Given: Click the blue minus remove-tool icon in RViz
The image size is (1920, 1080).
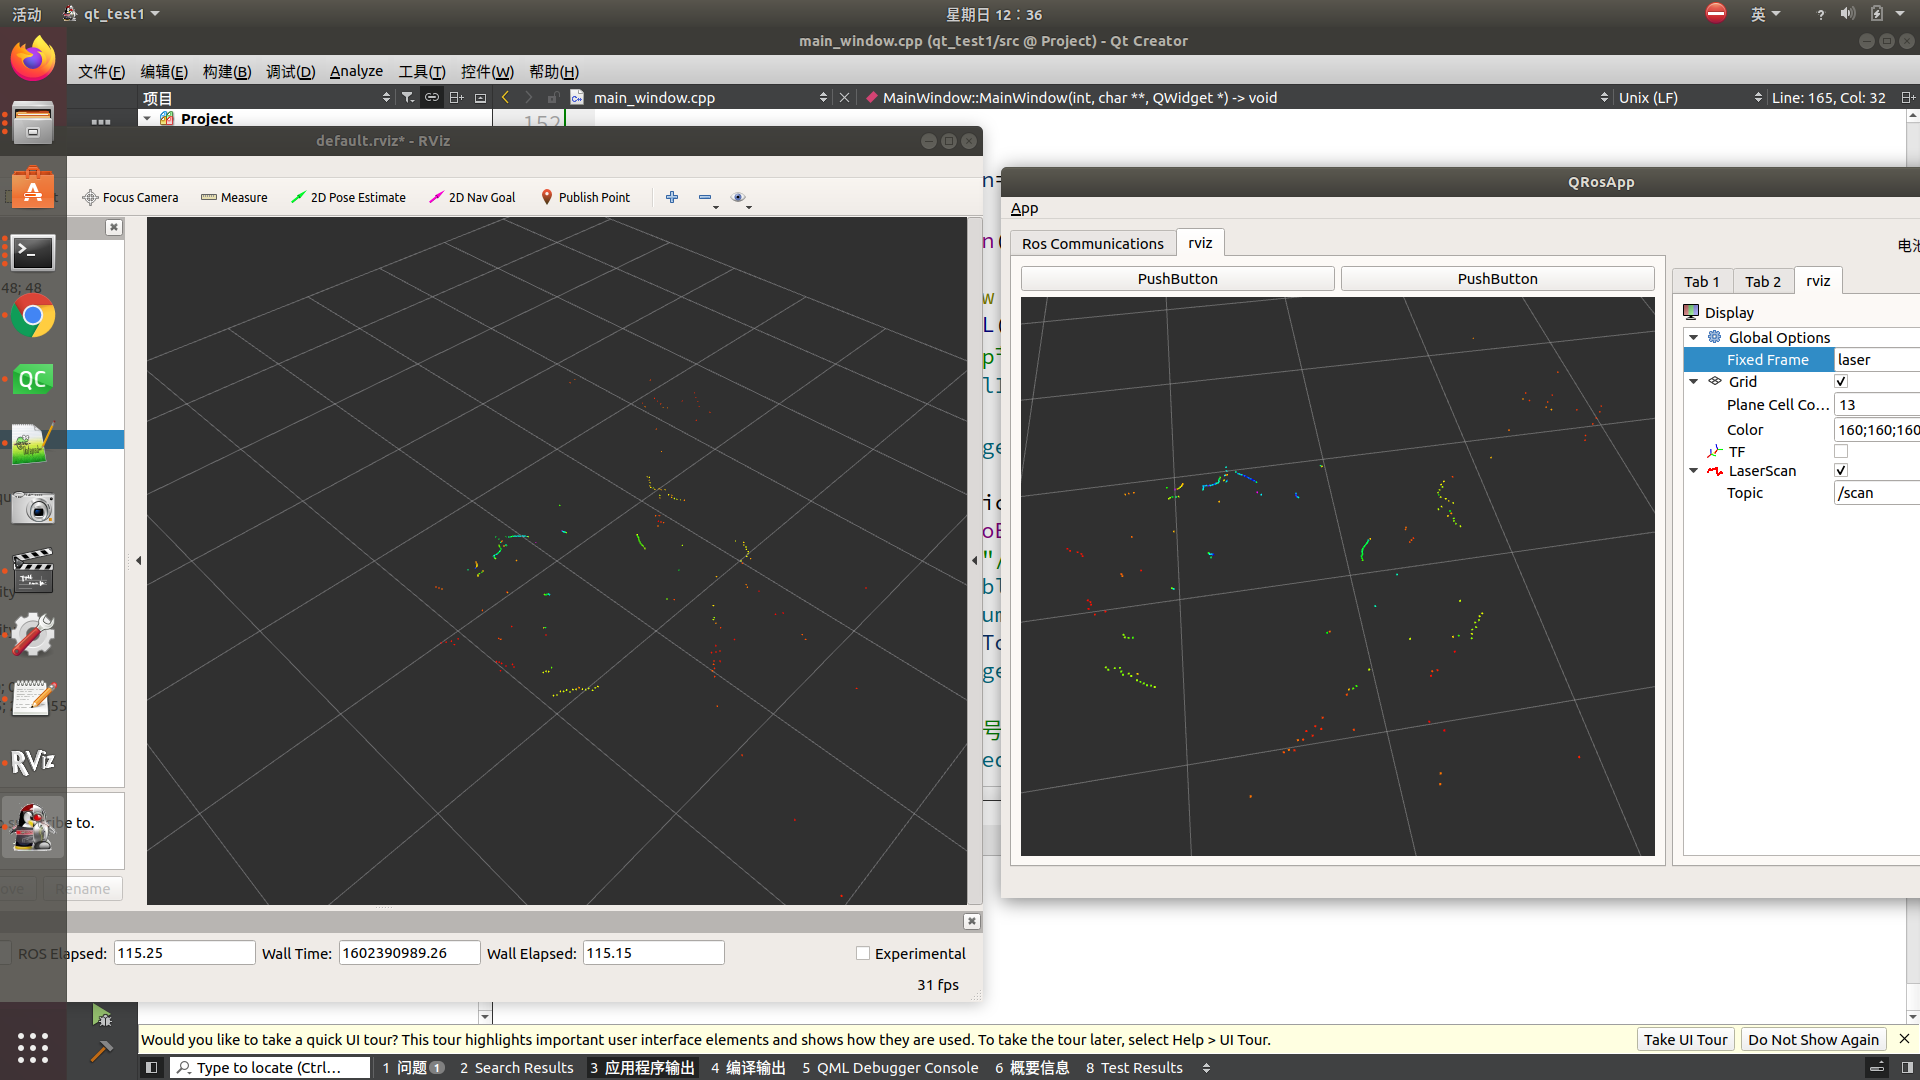Looking at the screenshot, I should [705, 197].
